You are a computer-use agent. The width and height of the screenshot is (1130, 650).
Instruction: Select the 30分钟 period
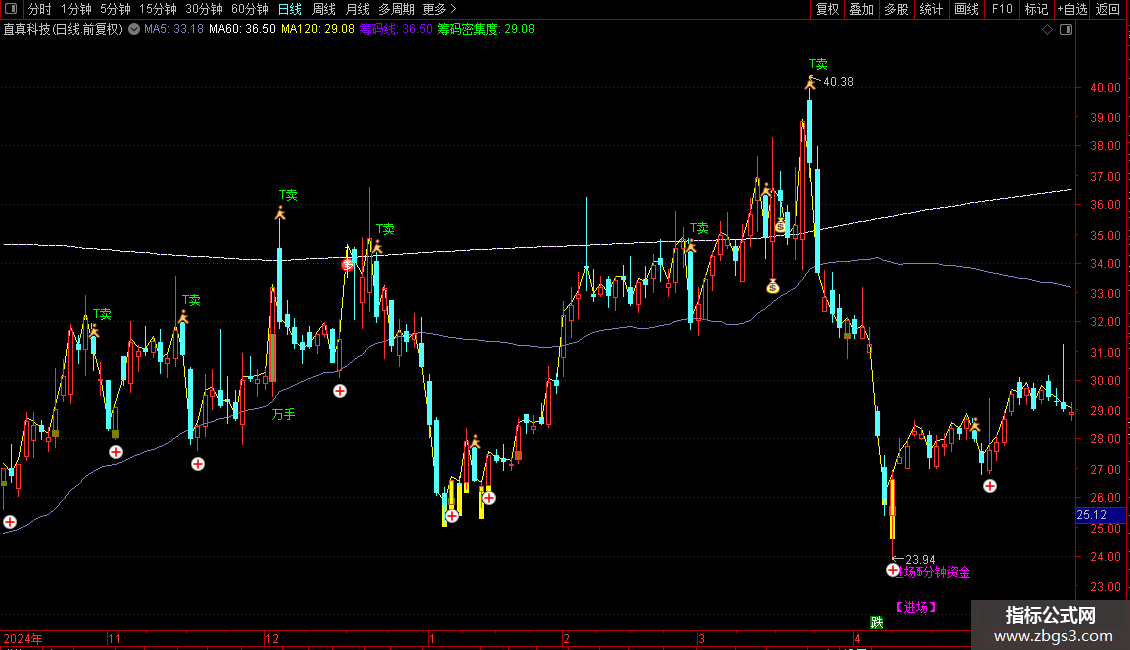coord(204,9)
